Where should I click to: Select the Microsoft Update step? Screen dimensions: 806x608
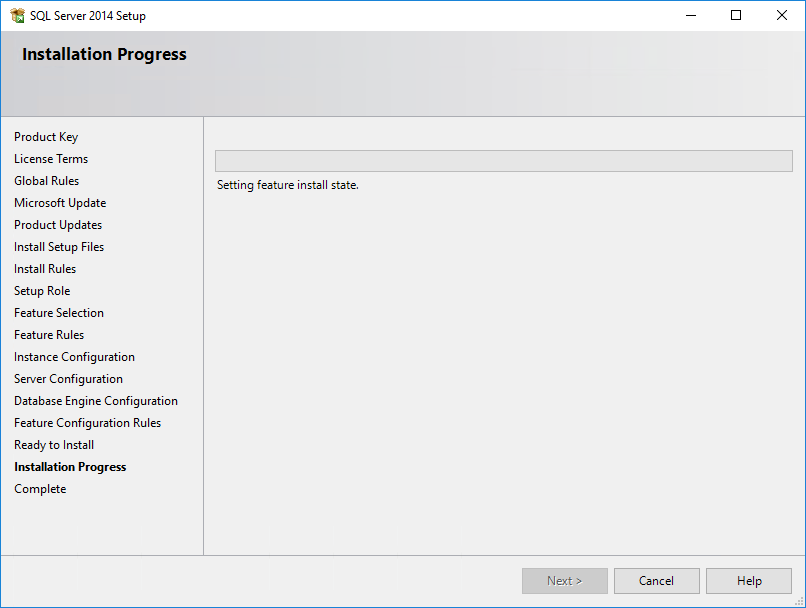[x=60, y=203]
